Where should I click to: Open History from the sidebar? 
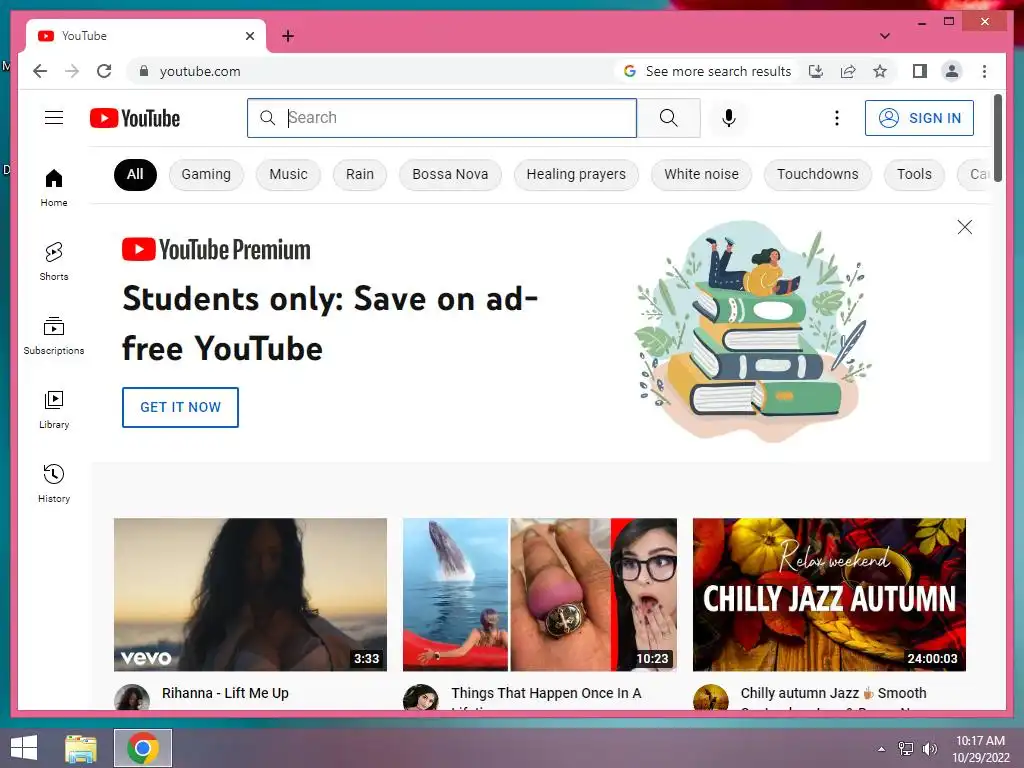click(x=54, y=483)
